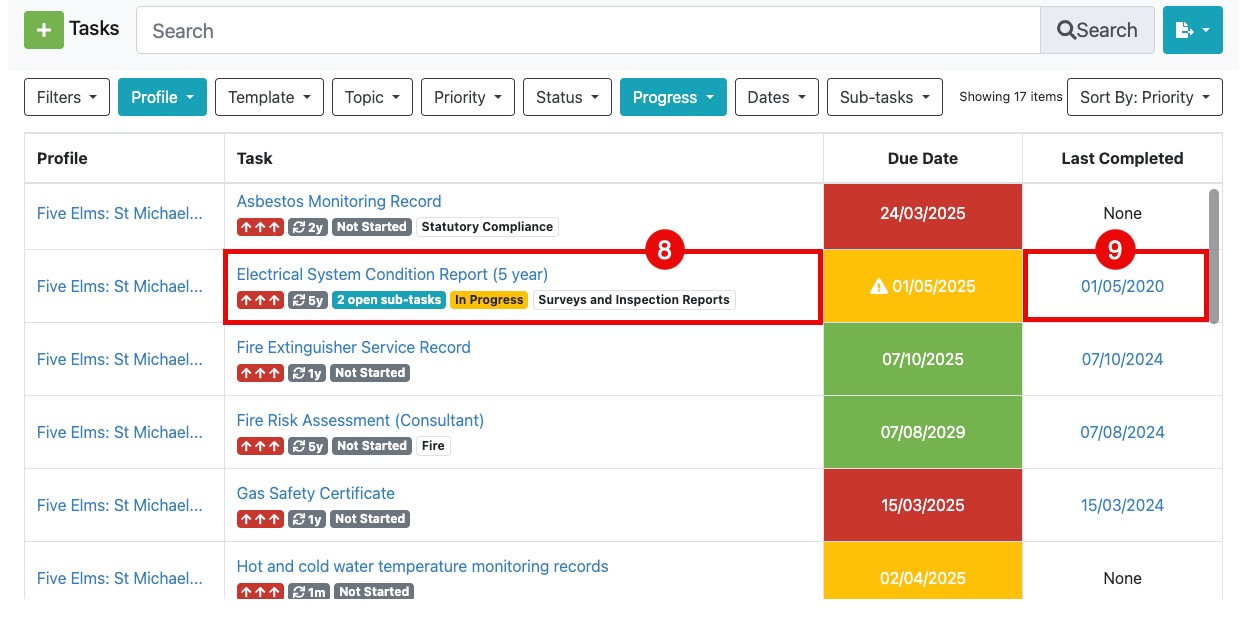The width and height of the screenshot is (1241, 627).
Task: Open the Filters dropdown
Action: (x=67, y=97)
